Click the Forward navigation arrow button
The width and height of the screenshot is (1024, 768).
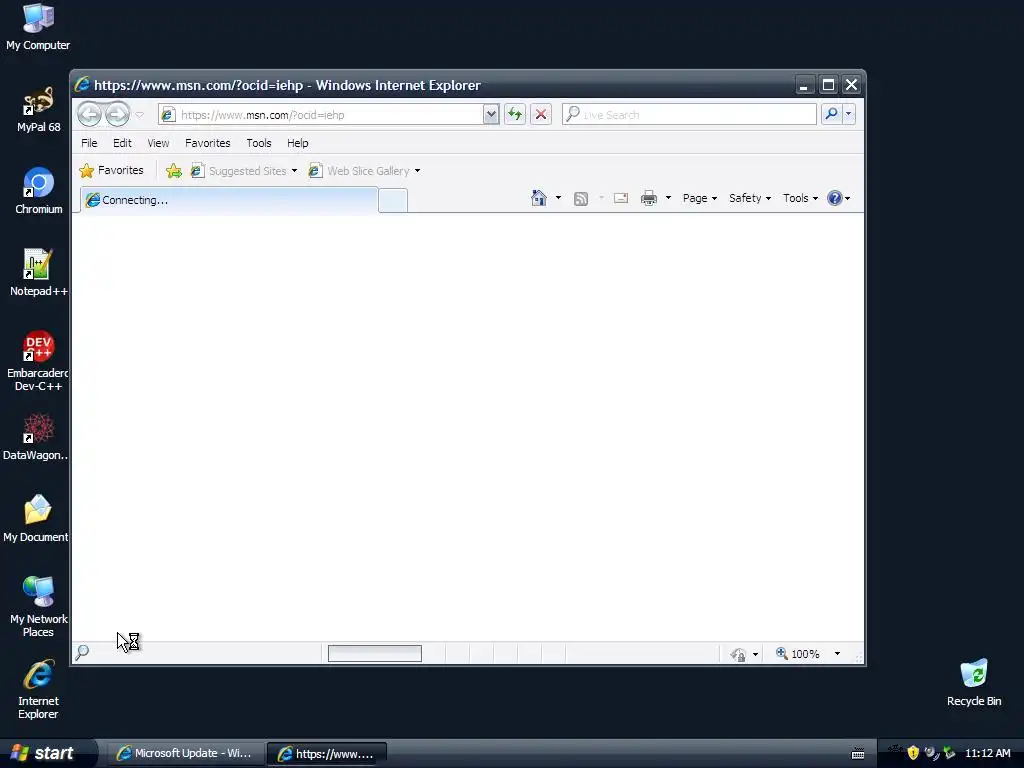click(x=118, y=114)
